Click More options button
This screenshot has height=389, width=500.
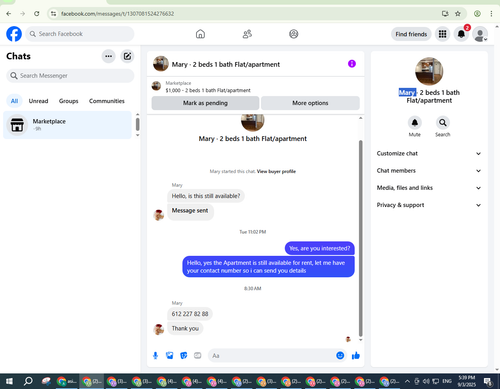pyautogui.click(x=310, y=103)
